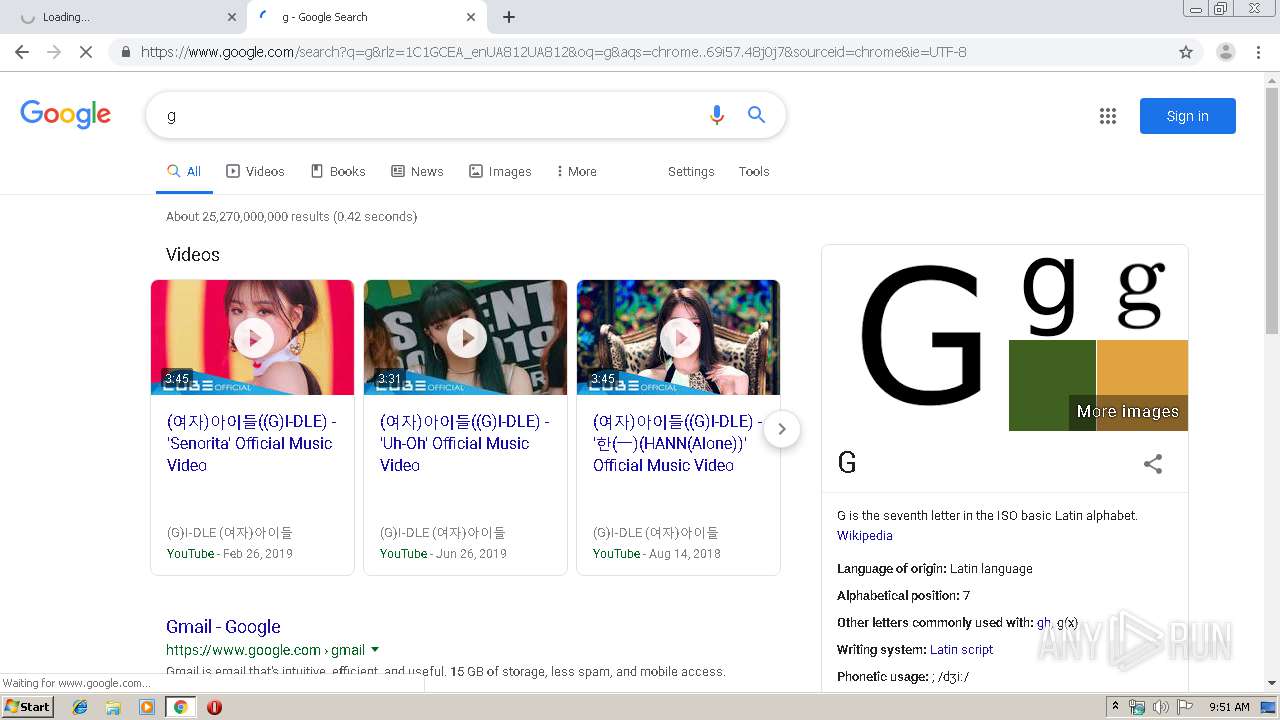The image size is (1280, 720).
Task: Open the Windows Start menu
Action: (x=28, y=707)
